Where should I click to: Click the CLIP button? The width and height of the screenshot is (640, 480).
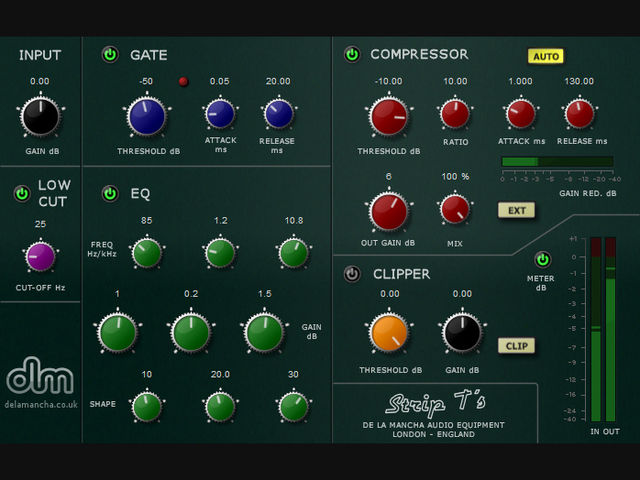click(x=516, y=346)
